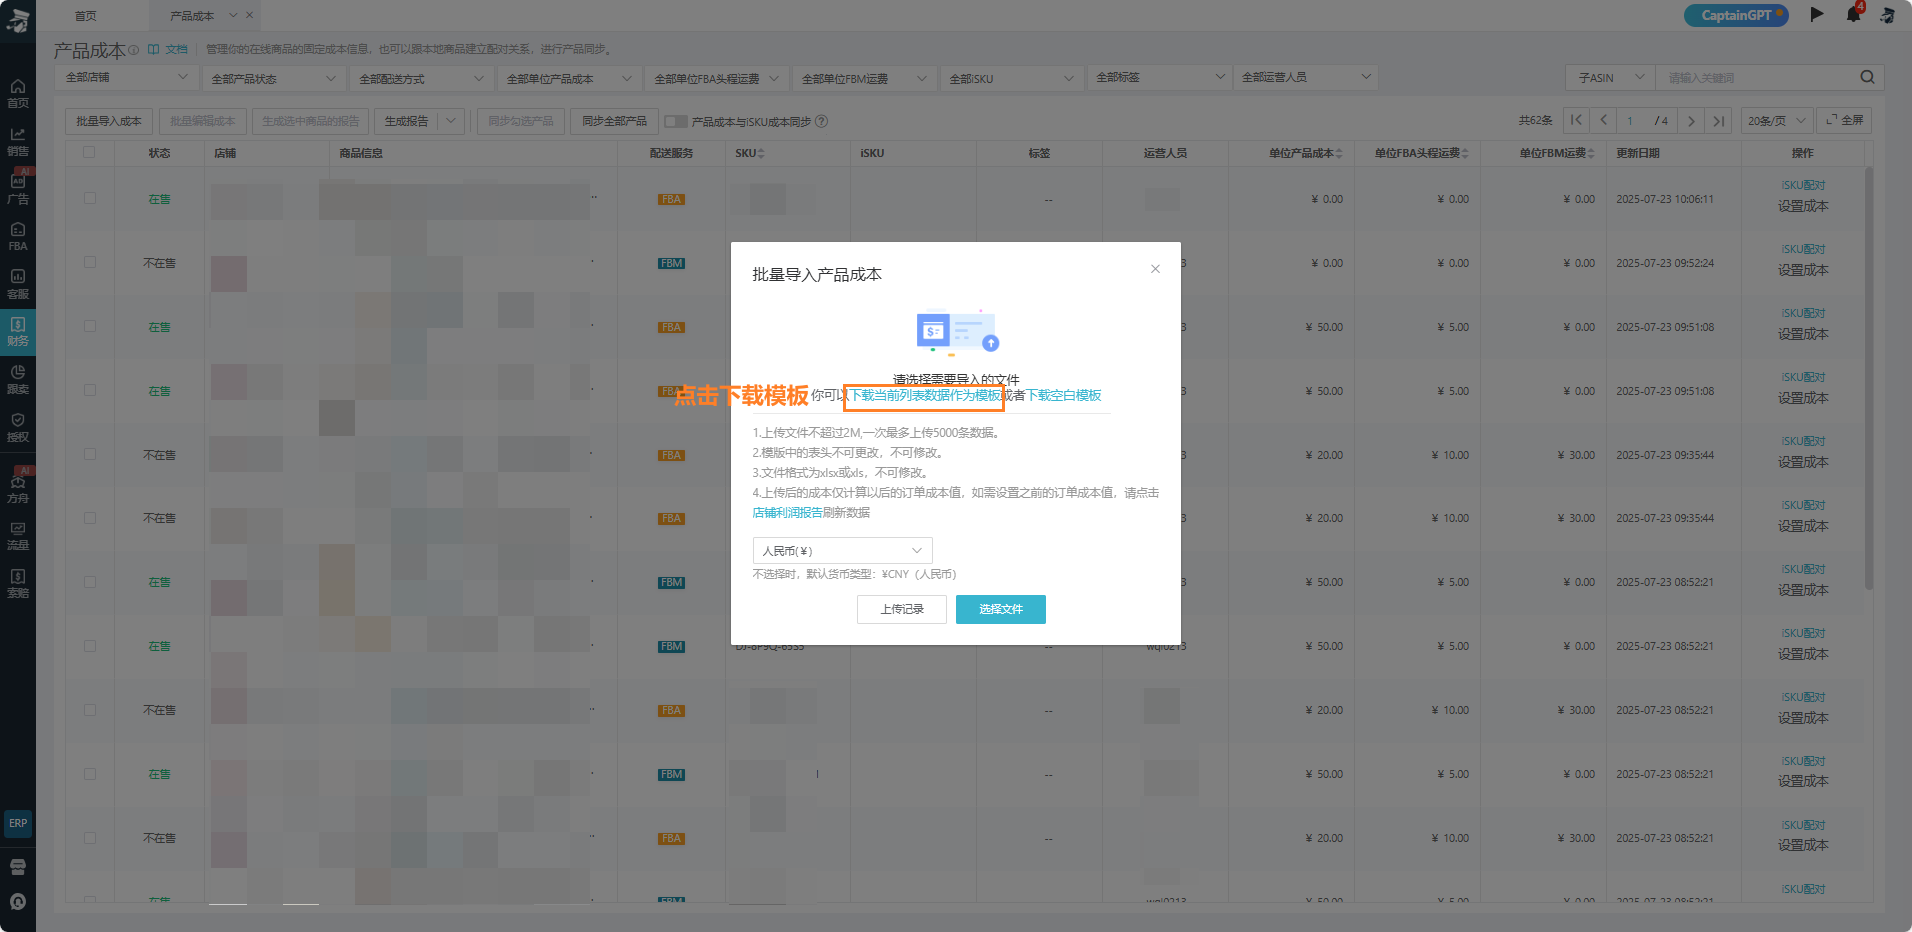1912x932 pixels.
Task: Sort by the SKU column header
Action: pos(749,153)
